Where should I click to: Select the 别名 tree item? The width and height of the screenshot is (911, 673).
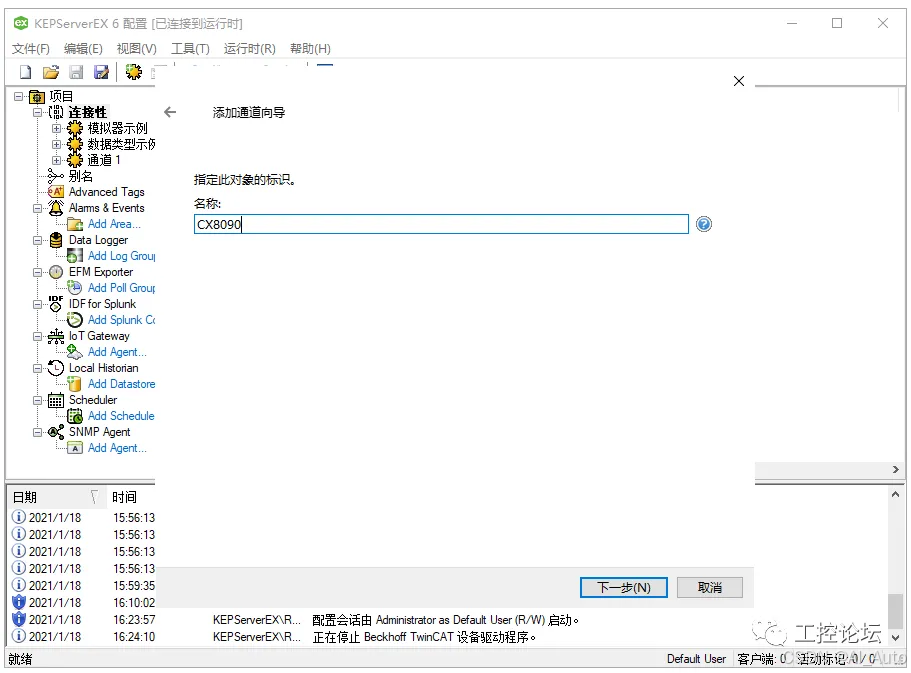click(x=80, y=176)
